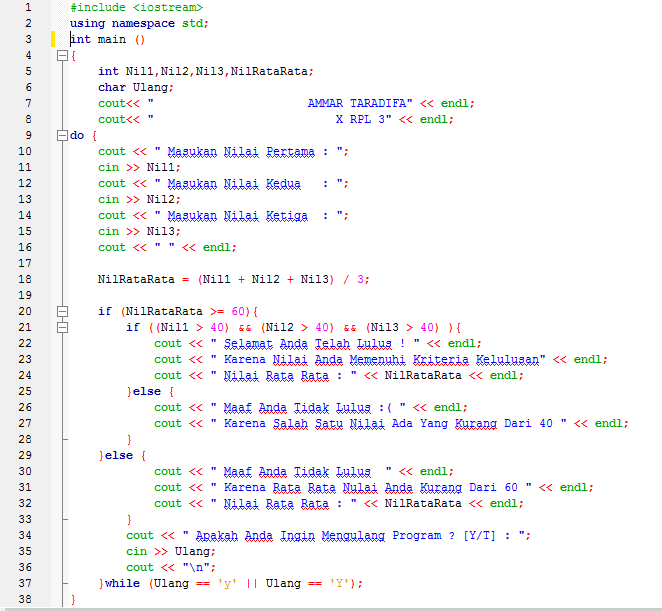This screenshot has height=611, width=662.
Task: Click closing brace on line 38
Action: click(x=73, y=599)
